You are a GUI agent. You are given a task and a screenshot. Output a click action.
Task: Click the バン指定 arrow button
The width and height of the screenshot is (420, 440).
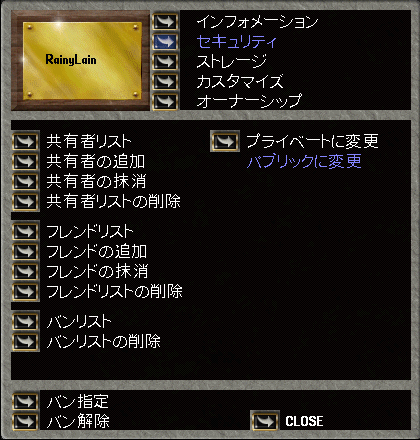25,402
